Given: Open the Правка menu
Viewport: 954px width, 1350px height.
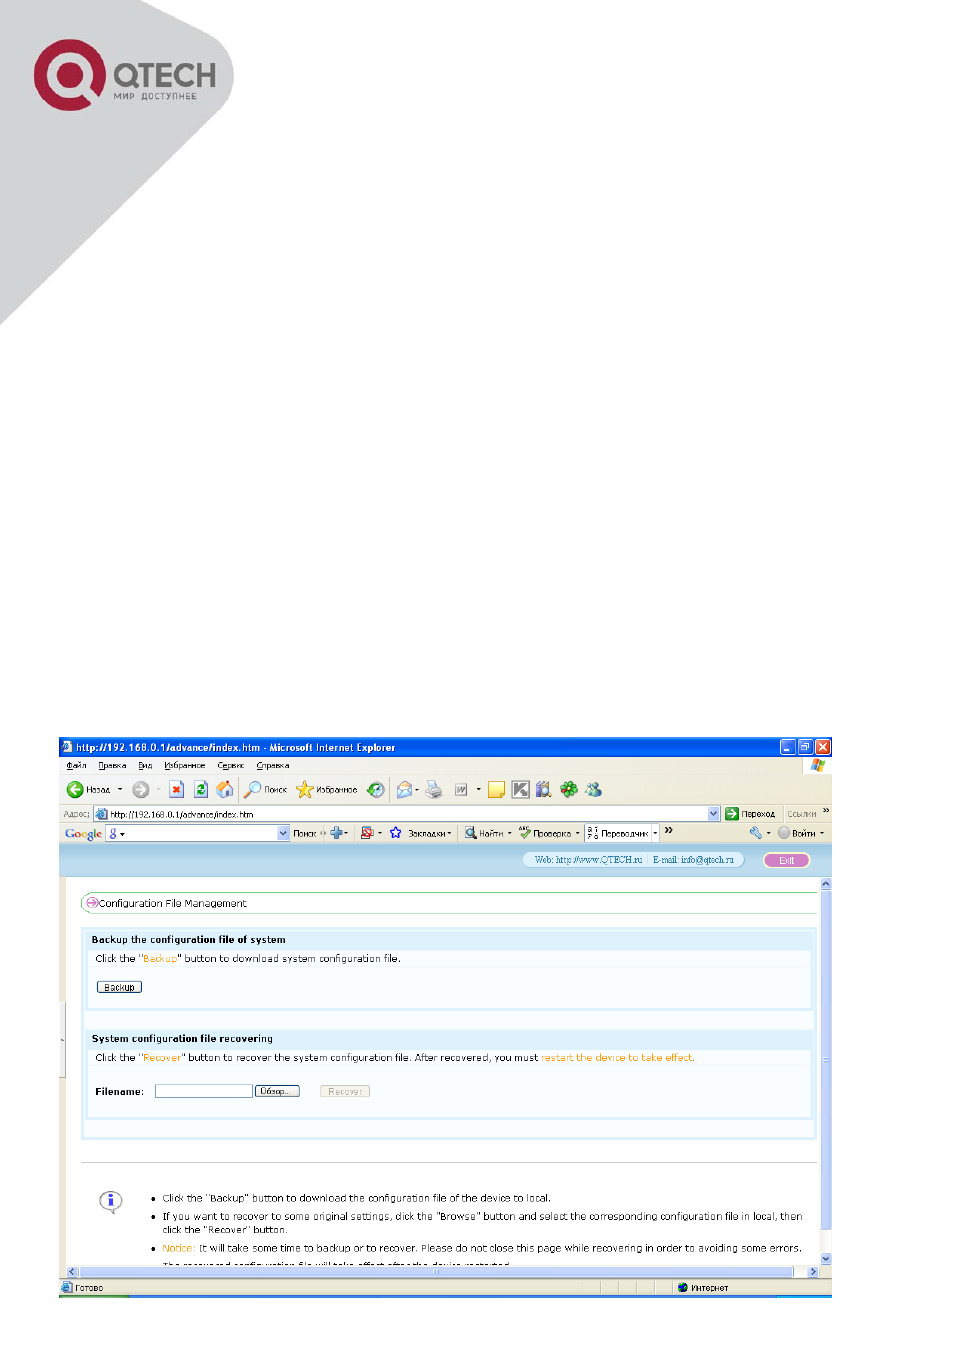Looking at the screenshot, I should (112, 765).
